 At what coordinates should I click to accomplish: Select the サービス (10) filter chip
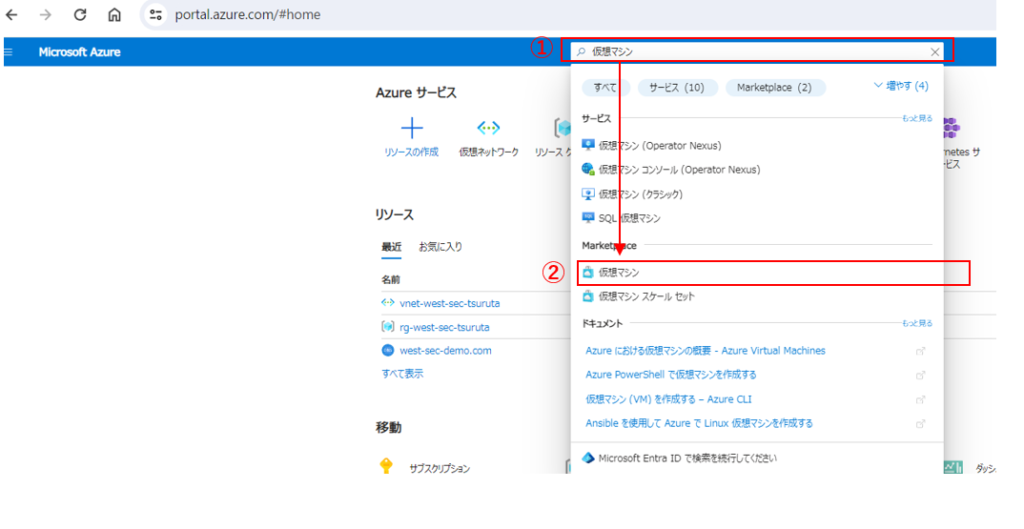pyautogui.click(x=677, y=88)
